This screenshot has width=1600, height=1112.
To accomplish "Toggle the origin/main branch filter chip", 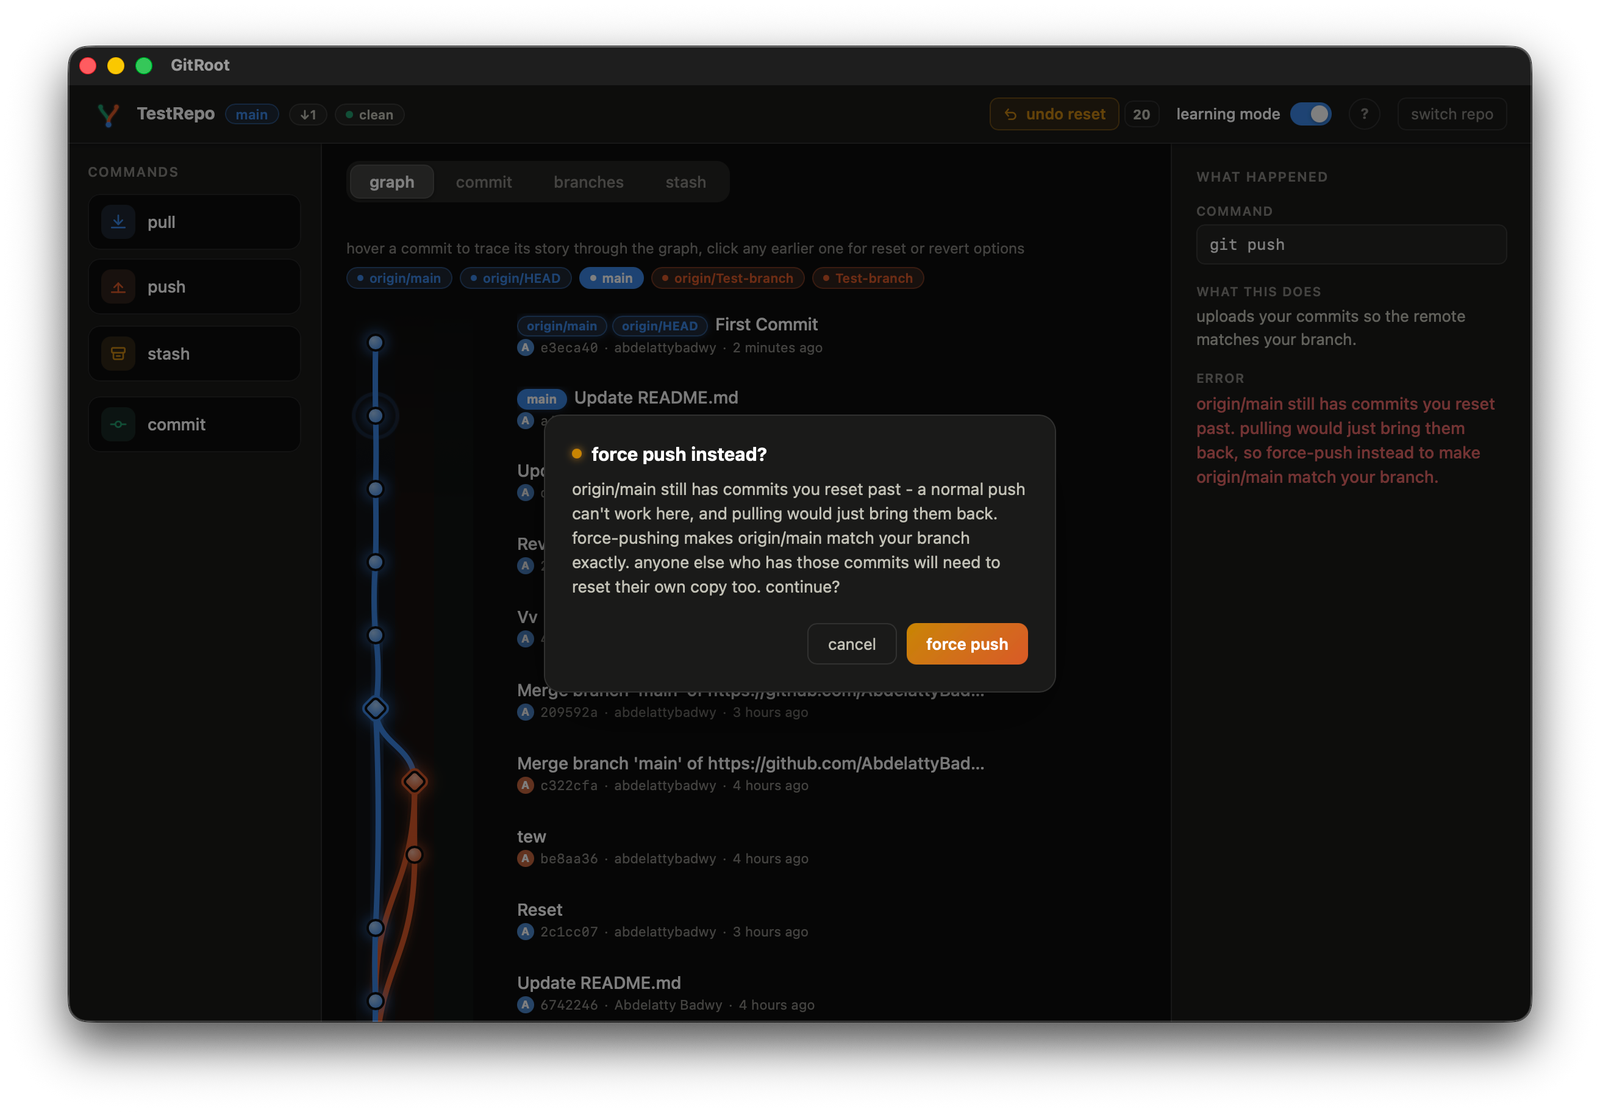I will pos(399,278).
